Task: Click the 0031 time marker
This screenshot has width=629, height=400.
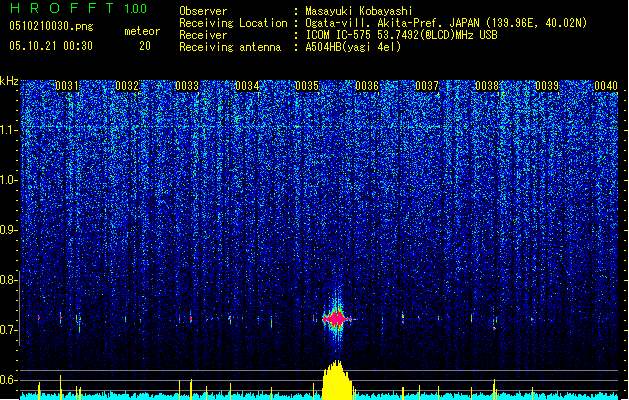Action: click(x=67, y=86)
